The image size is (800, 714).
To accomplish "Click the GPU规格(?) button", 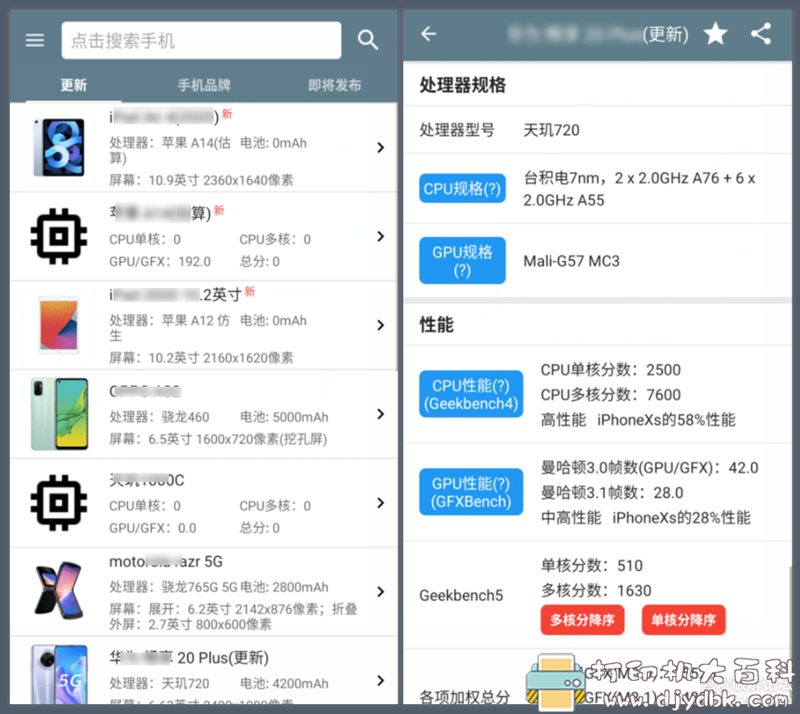I will click(x=462, y=260).
